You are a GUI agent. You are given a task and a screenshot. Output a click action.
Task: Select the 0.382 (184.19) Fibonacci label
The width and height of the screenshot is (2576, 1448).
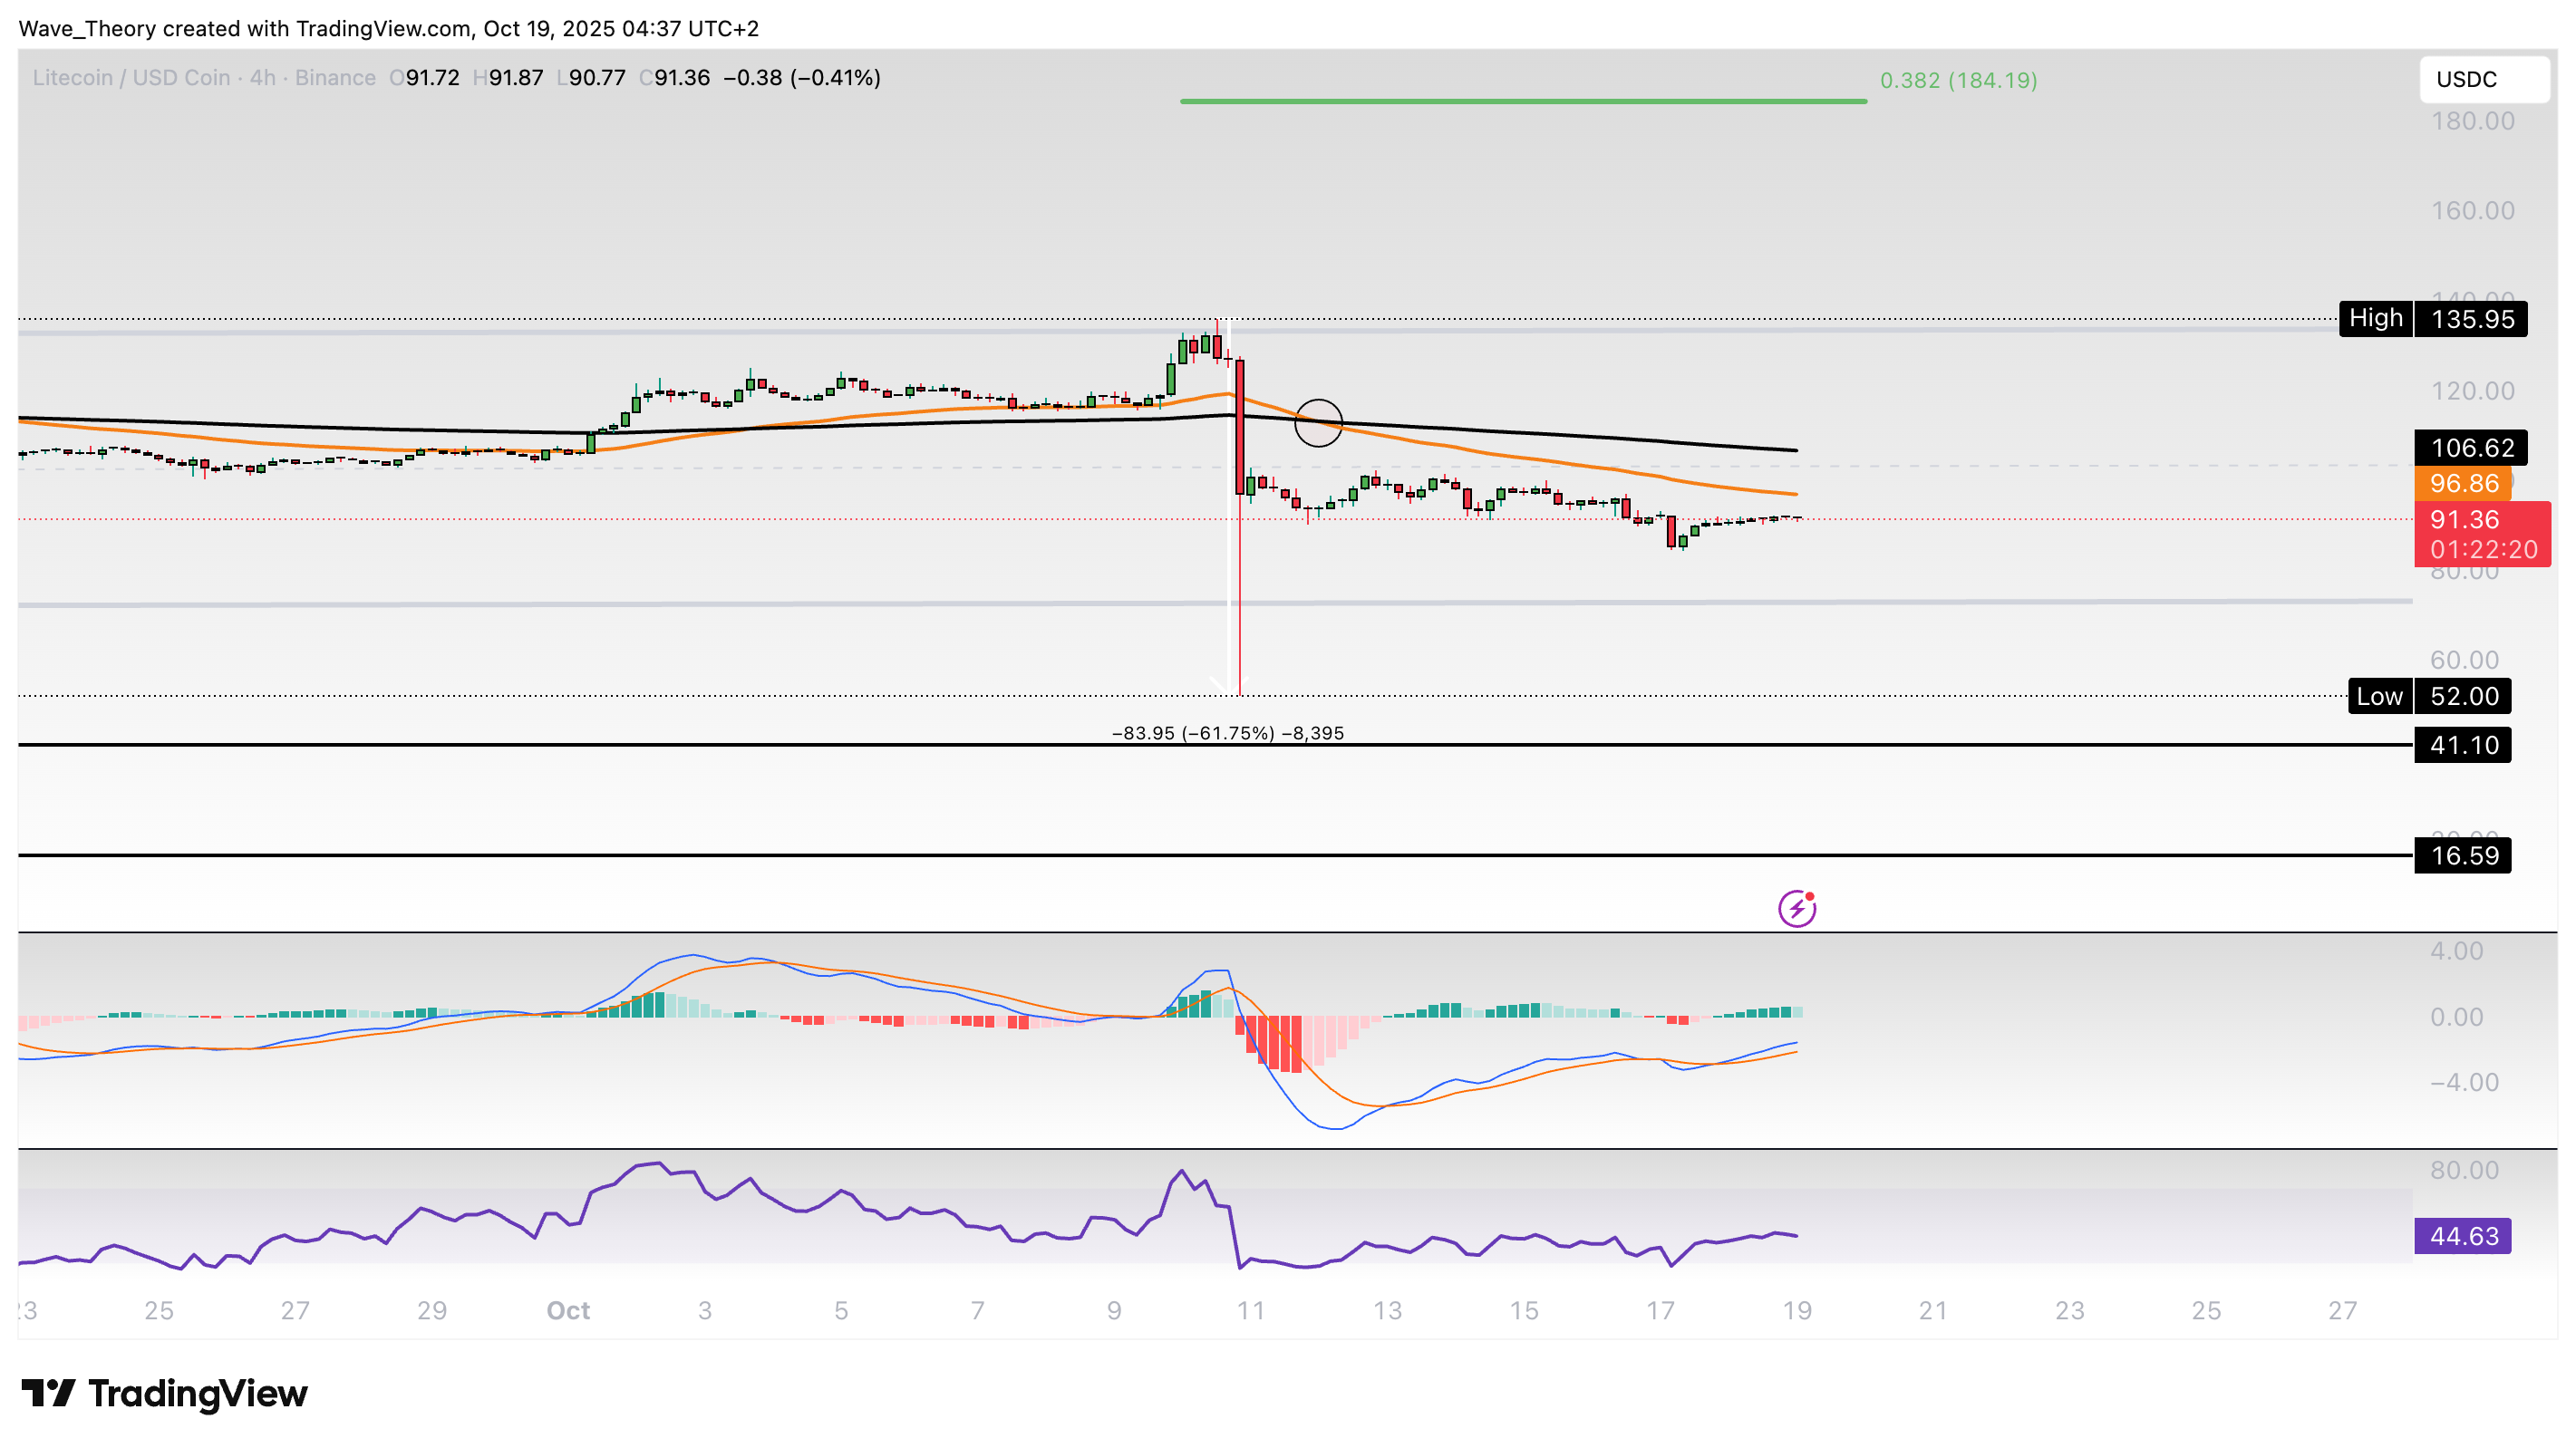[1958, 80]
